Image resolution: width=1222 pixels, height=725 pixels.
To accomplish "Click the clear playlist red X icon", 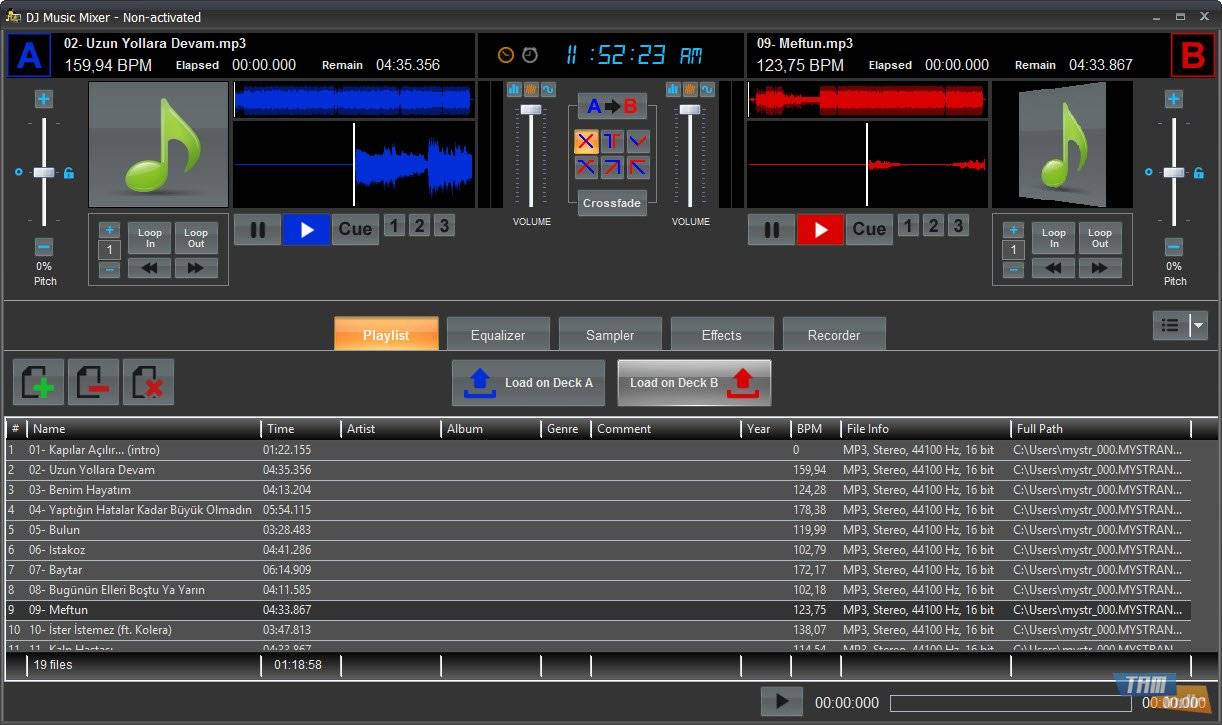I will point(148,382).
